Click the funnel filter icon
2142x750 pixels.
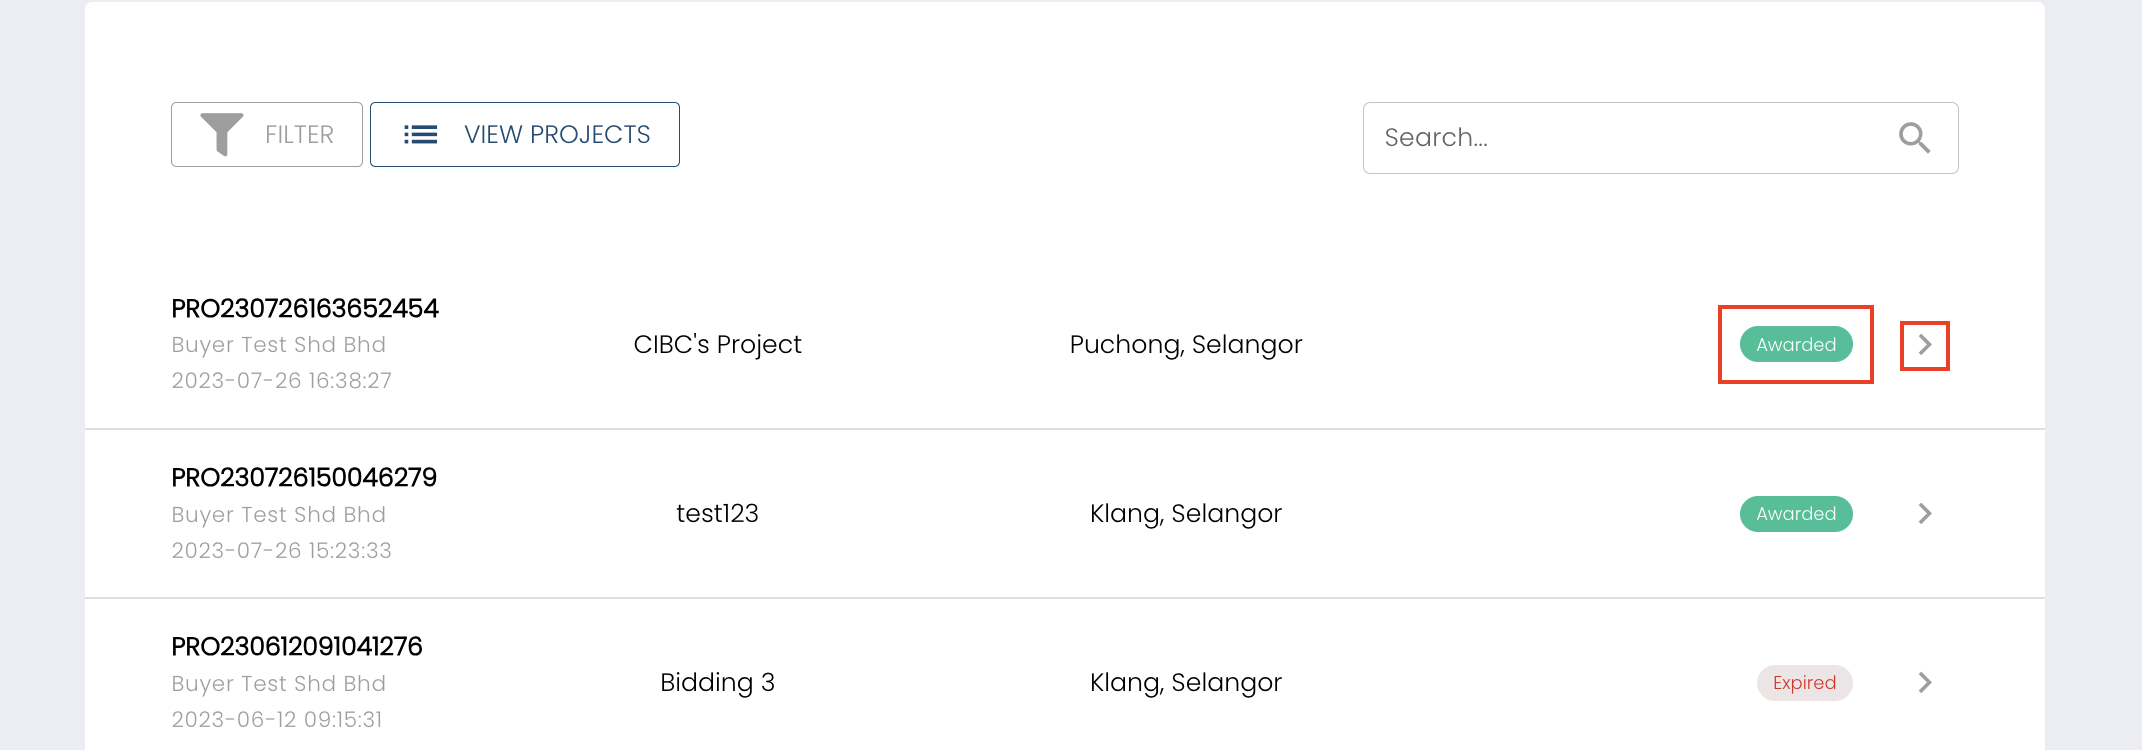(x=221, y=134)
